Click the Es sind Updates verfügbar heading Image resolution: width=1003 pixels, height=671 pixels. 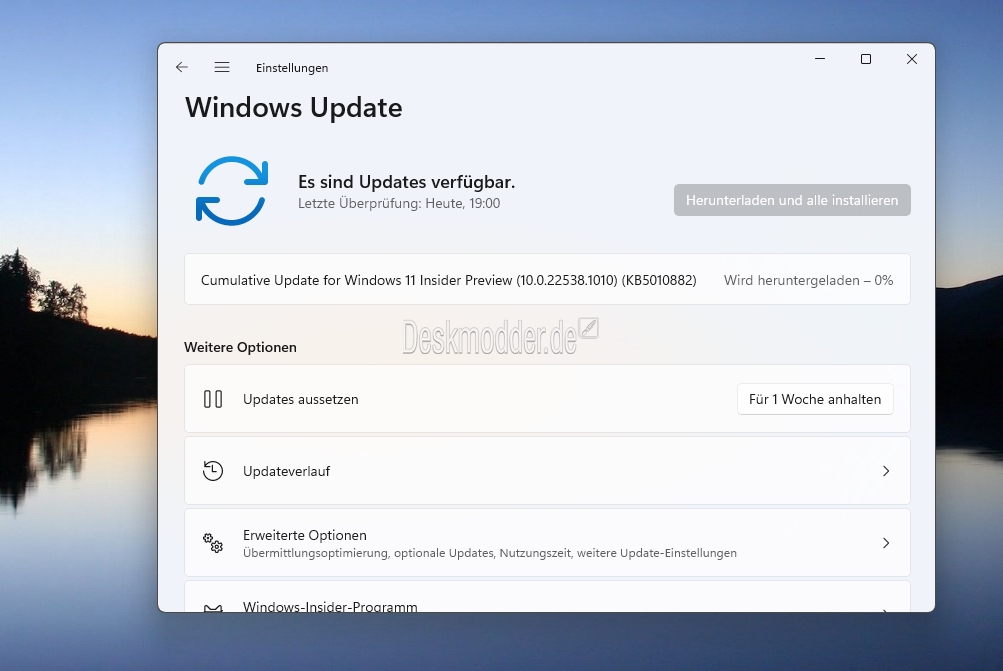pyautogui.click(x=406, y=182)
